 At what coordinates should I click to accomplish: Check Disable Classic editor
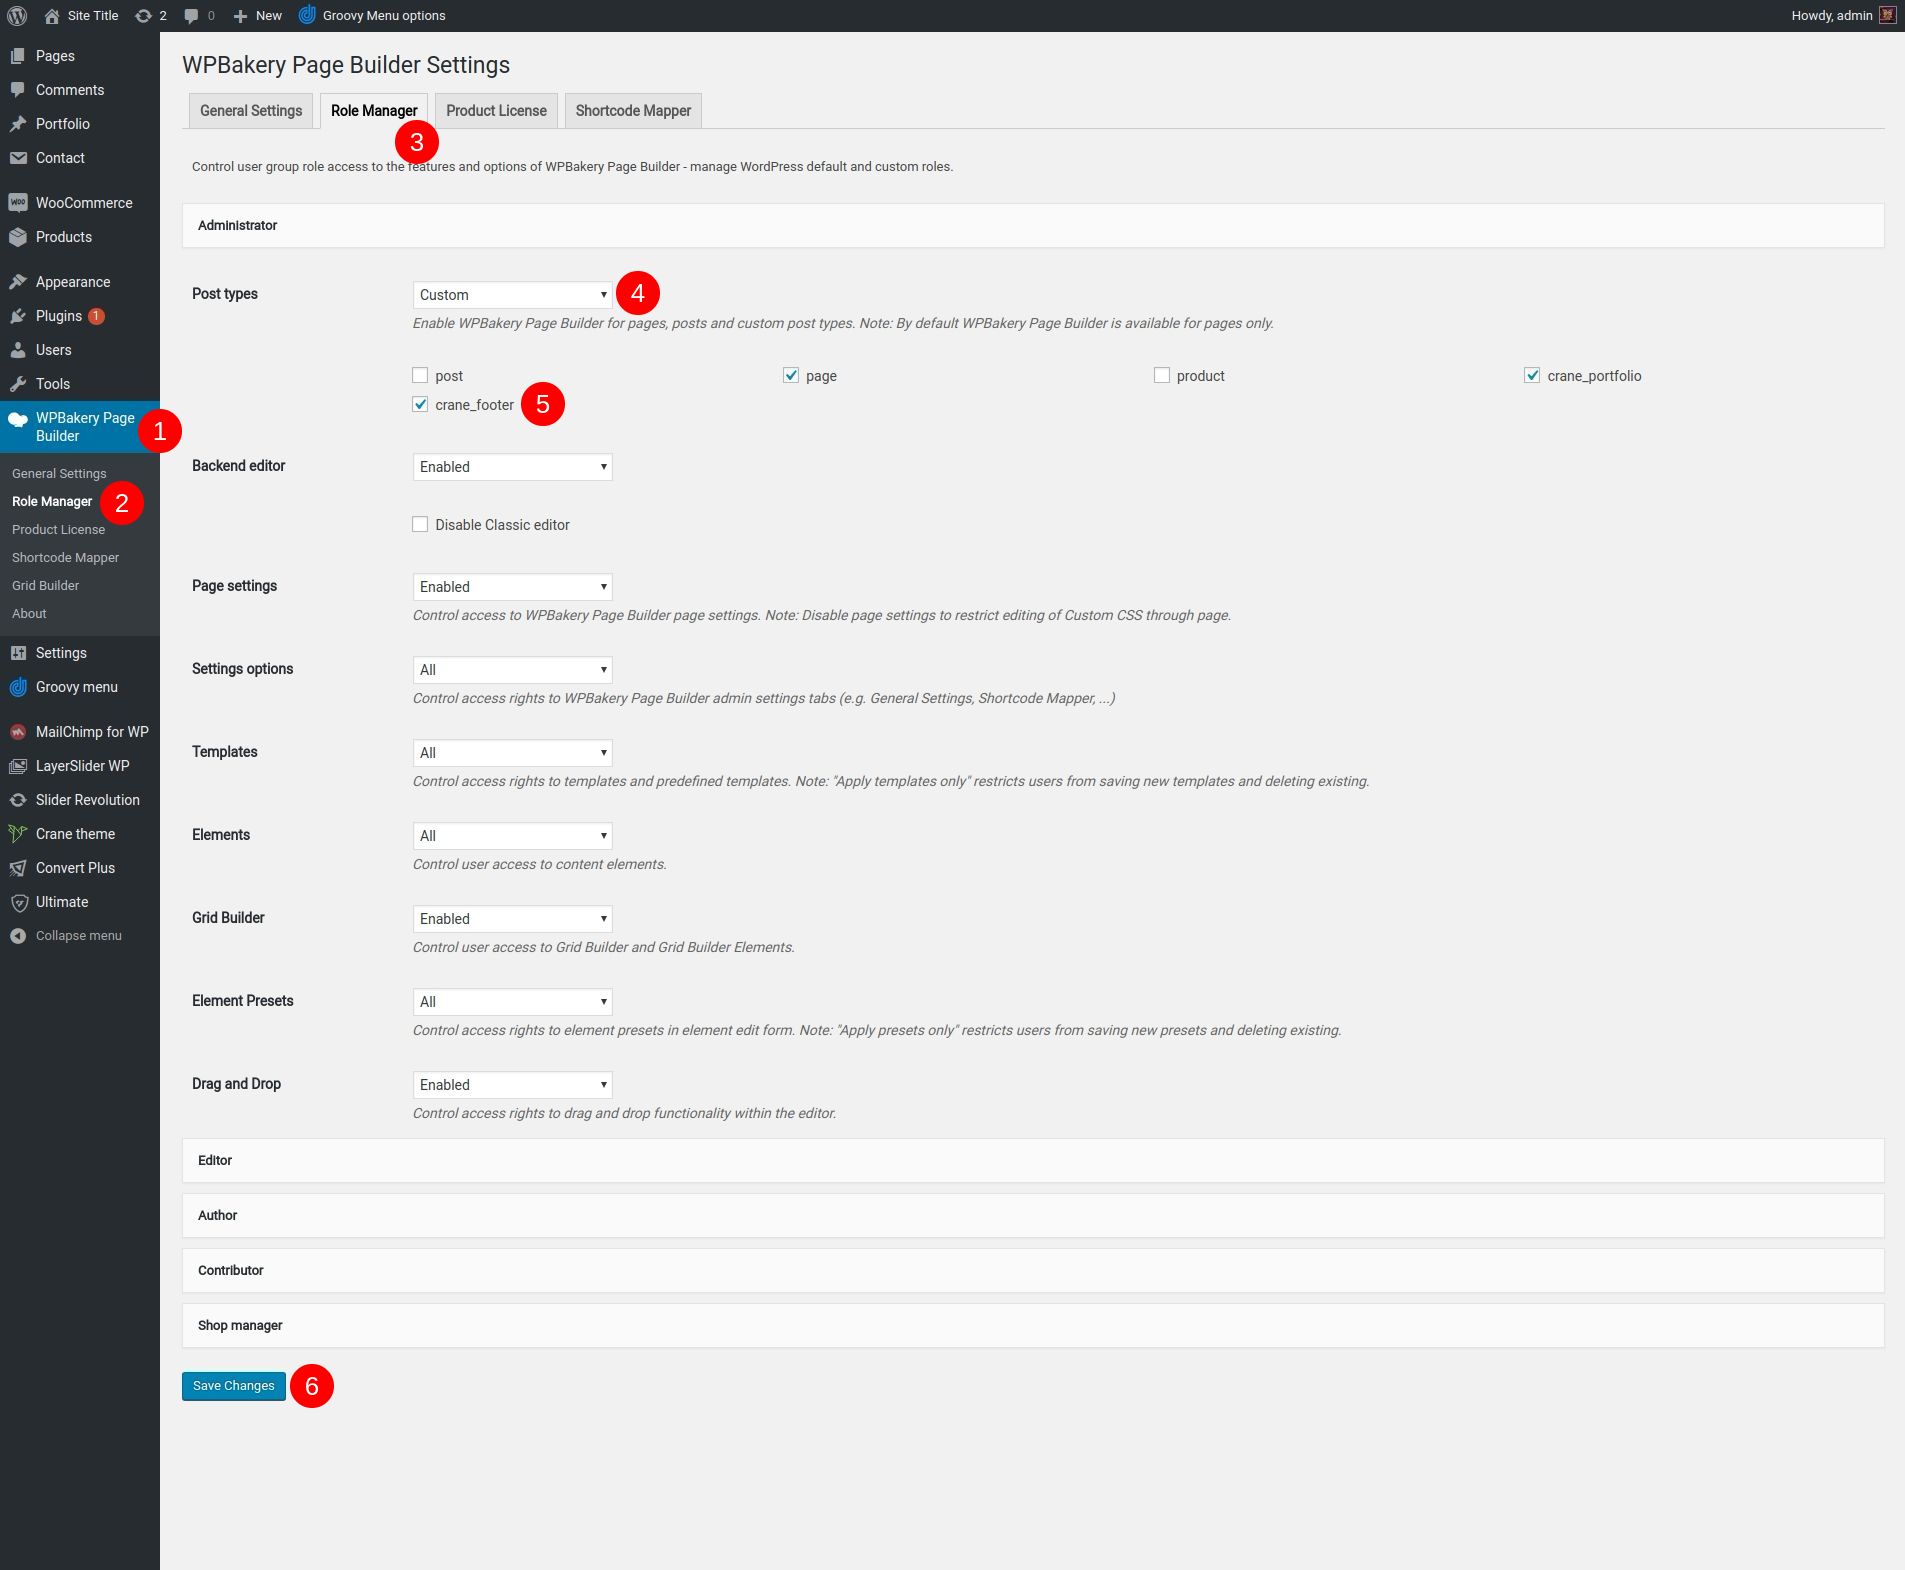coord(420,524)
